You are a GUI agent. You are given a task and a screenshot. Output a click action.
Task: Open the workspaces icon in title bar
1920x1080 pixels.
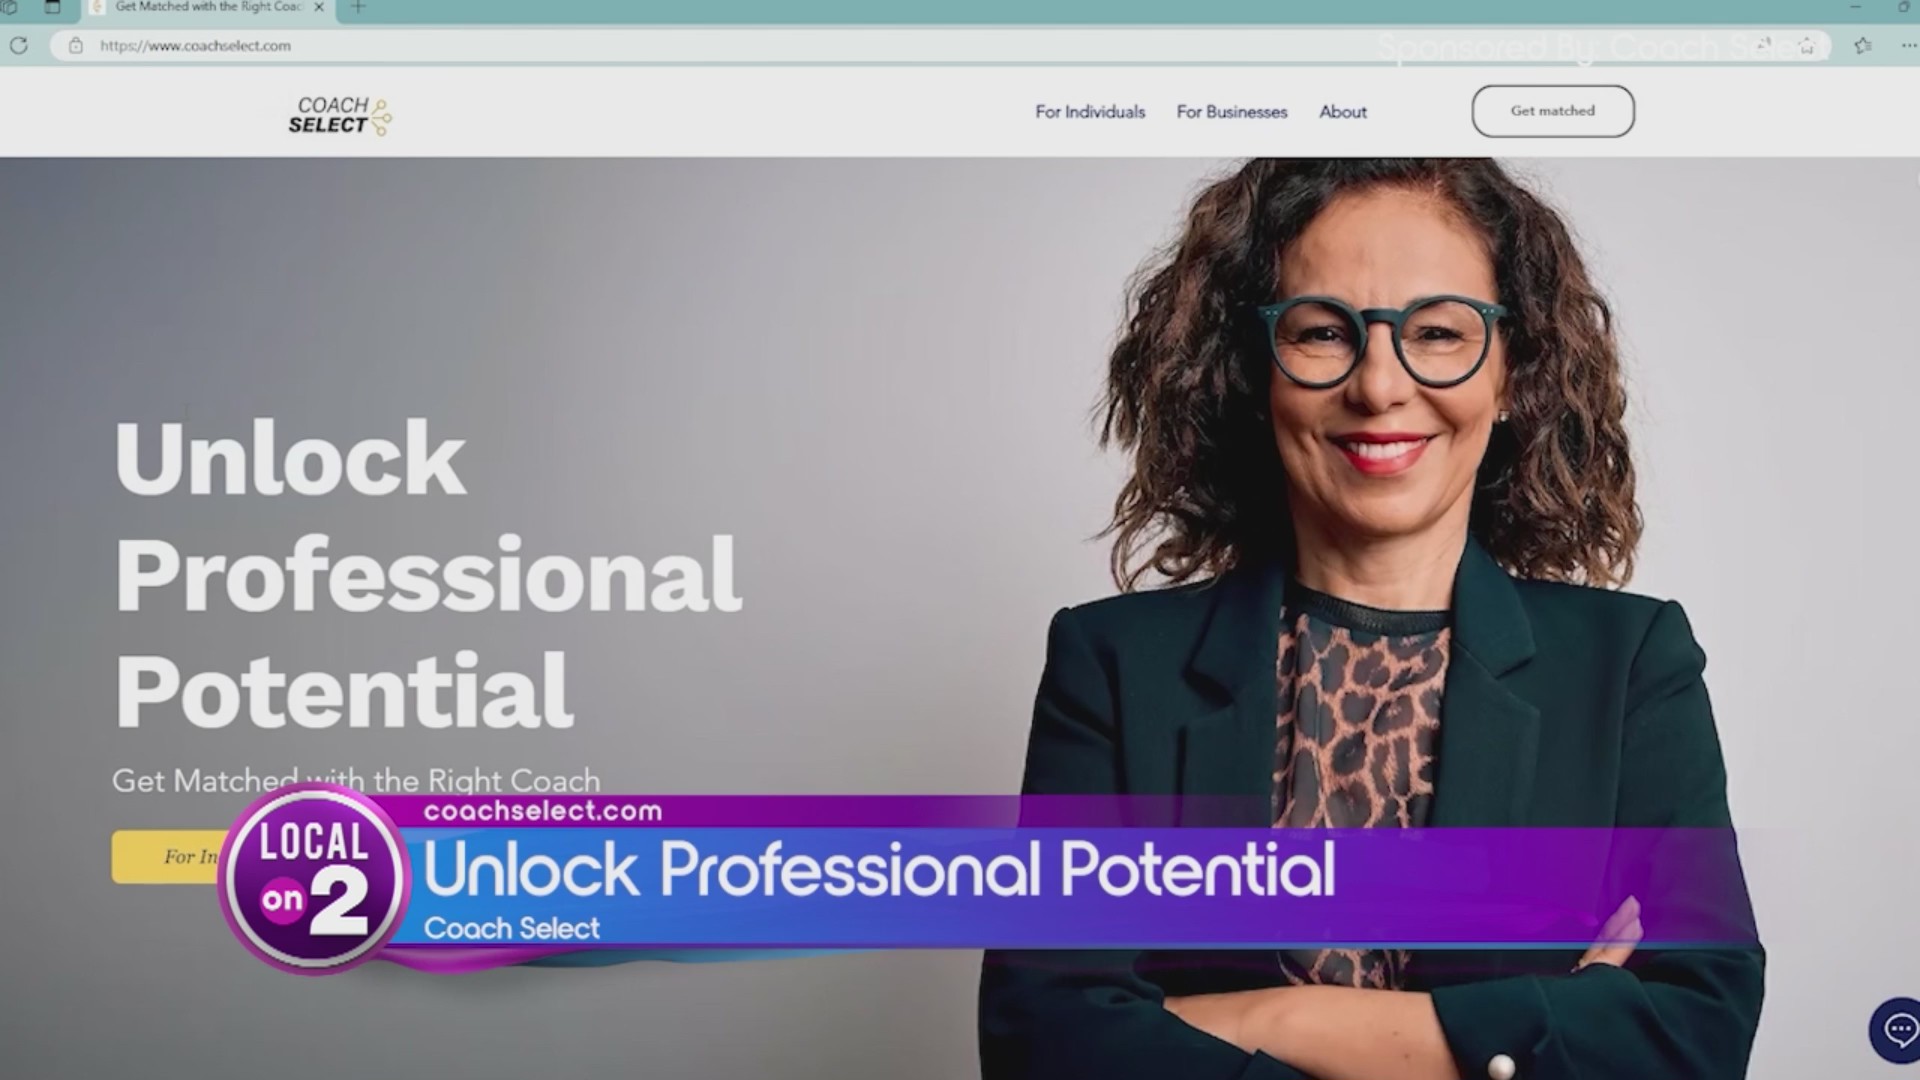click(x=9, y=7)
